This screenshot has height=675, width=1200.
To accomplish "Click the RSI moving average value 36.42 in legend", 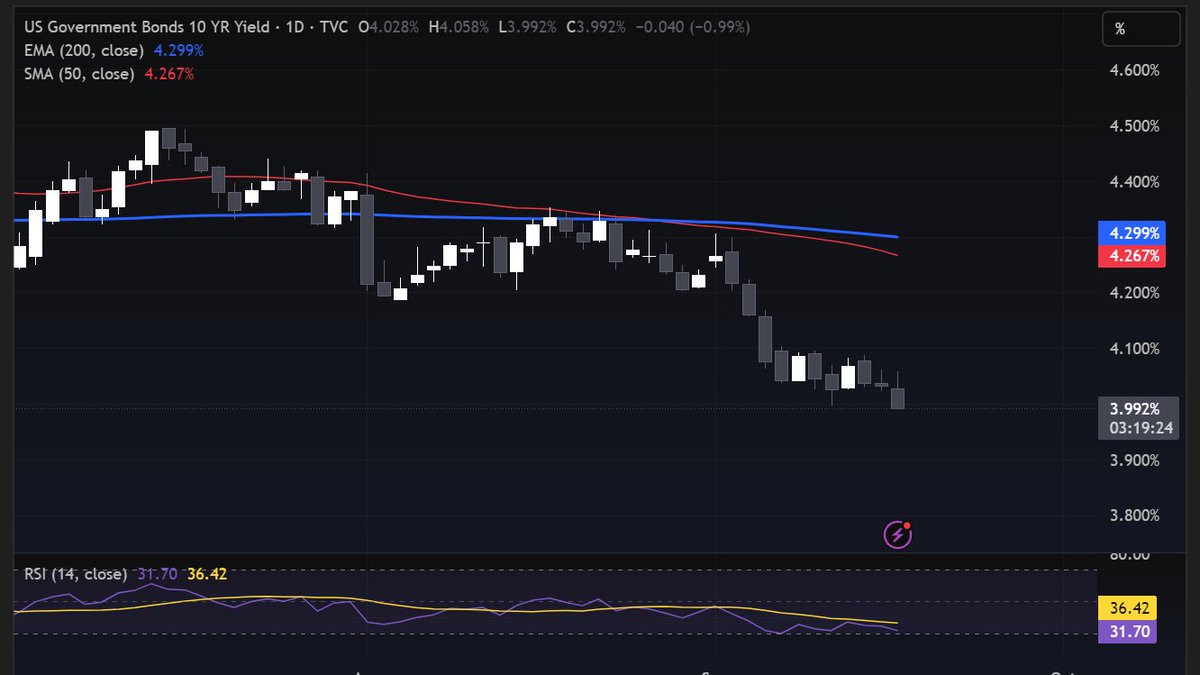I will pos(205,574).
